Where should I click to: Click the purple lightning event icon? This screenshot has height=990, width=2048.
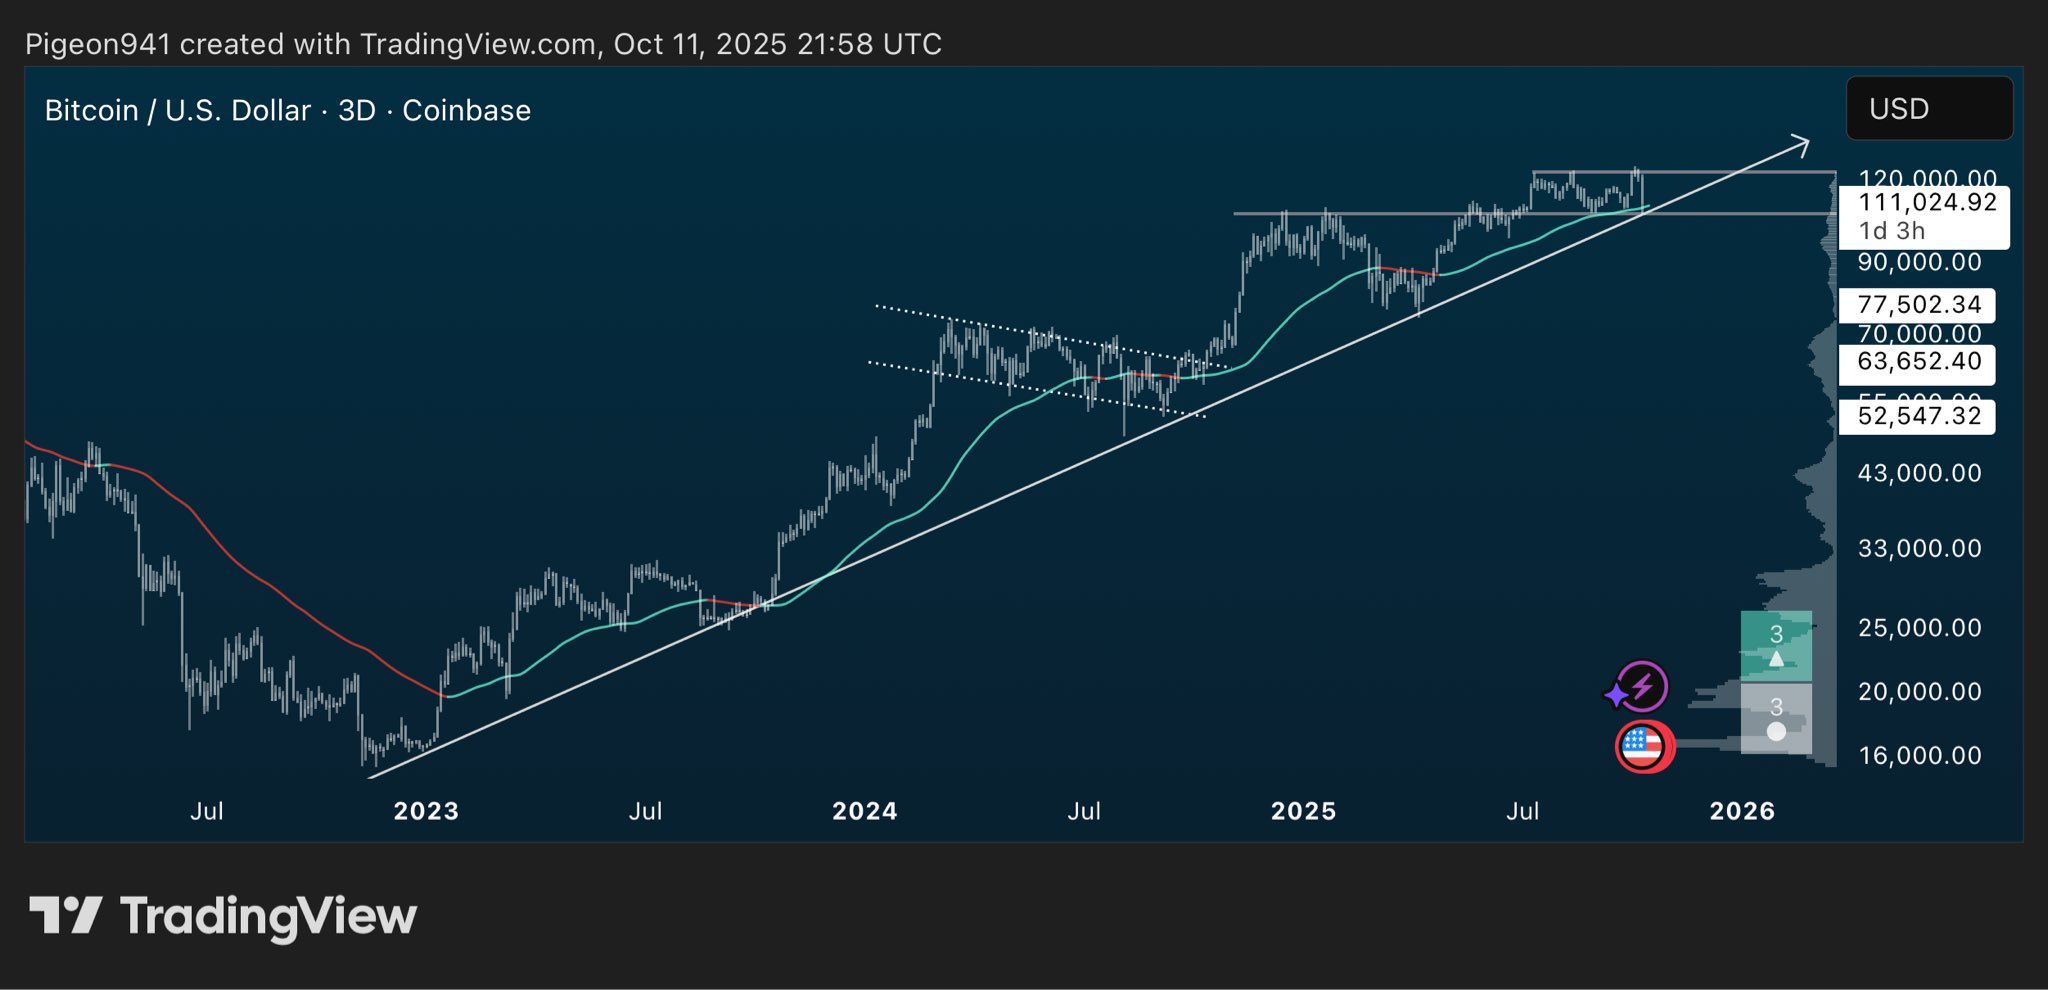[1642, 687]
